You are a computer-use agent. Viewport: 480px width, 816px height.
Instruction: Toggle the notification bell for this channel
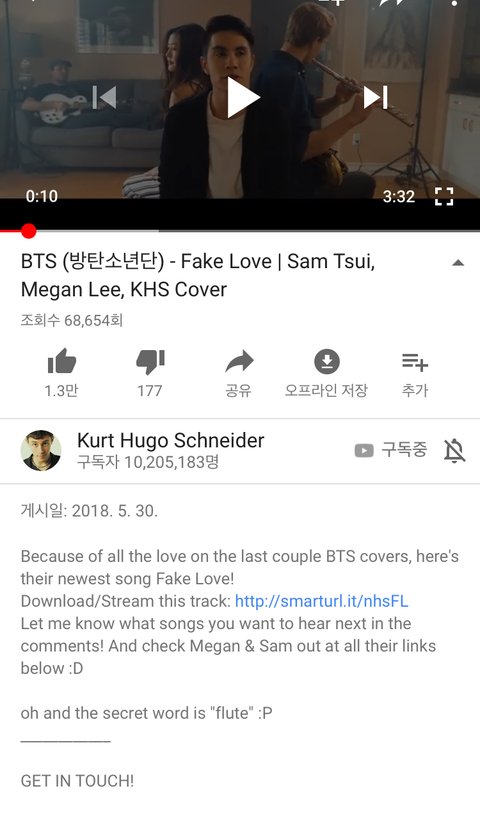point(454,450)
